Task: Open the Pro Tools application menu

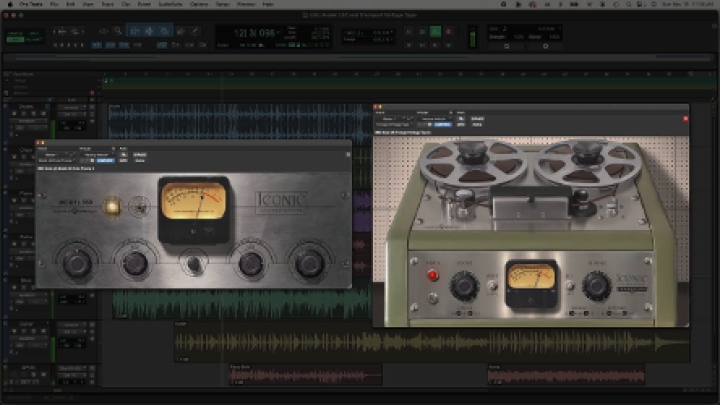Action: (31, 4)
